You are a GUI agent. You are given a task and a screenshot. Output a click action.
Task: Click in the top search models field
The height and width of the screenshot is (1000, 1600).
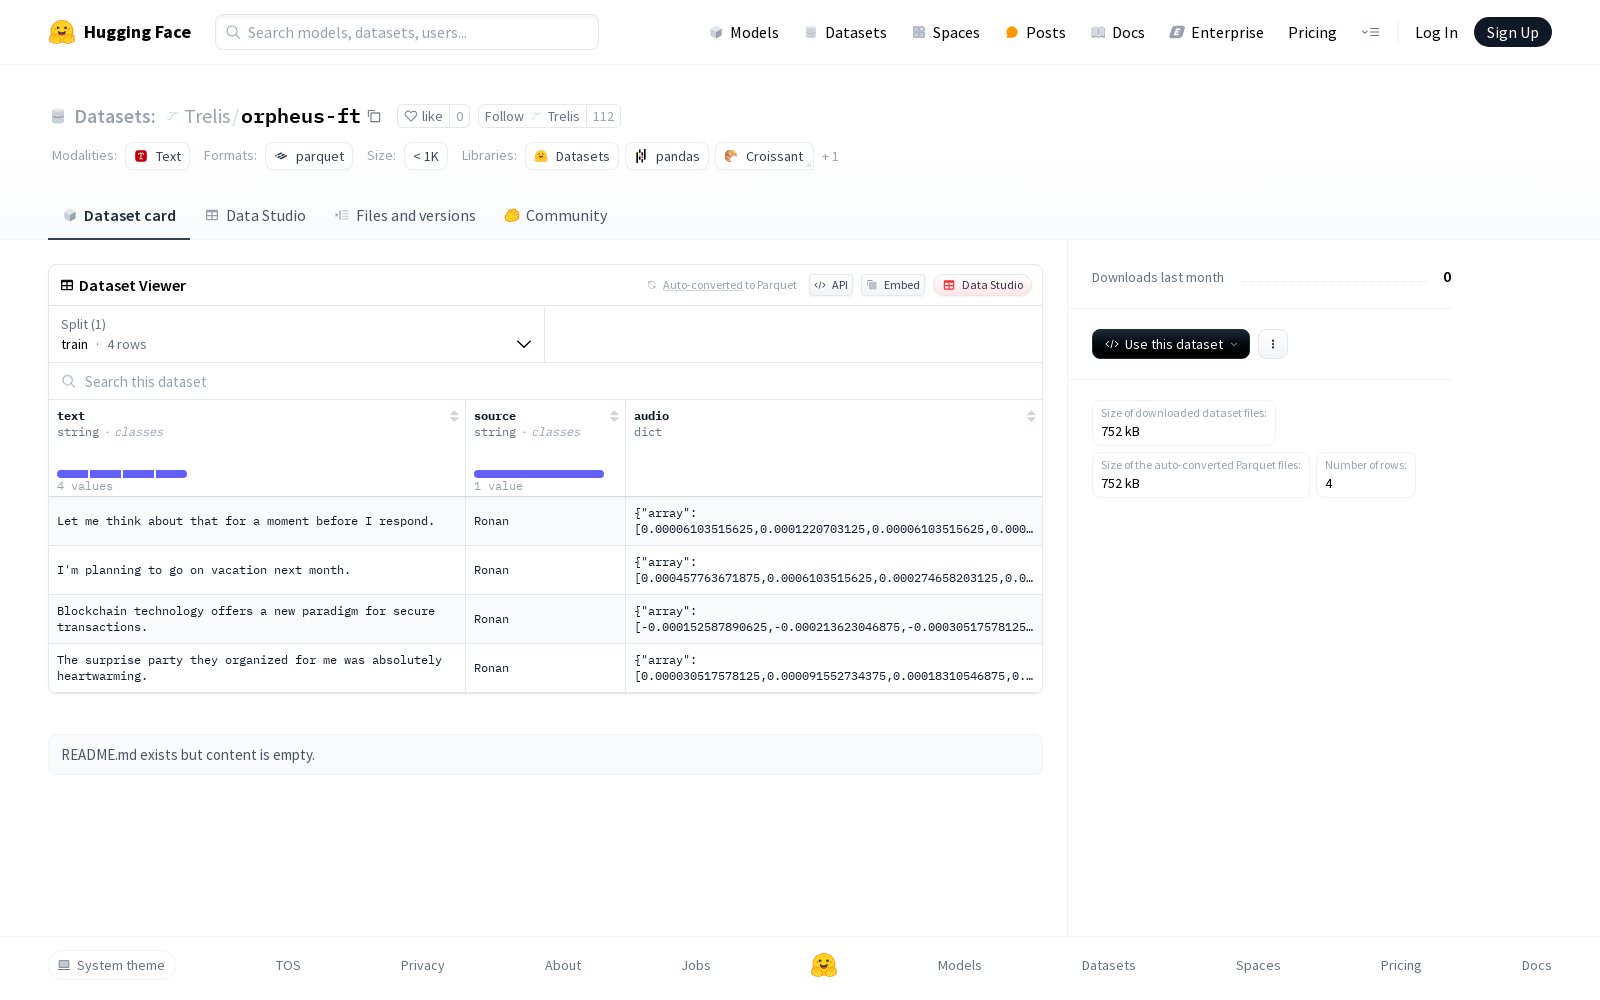(407, 32)
